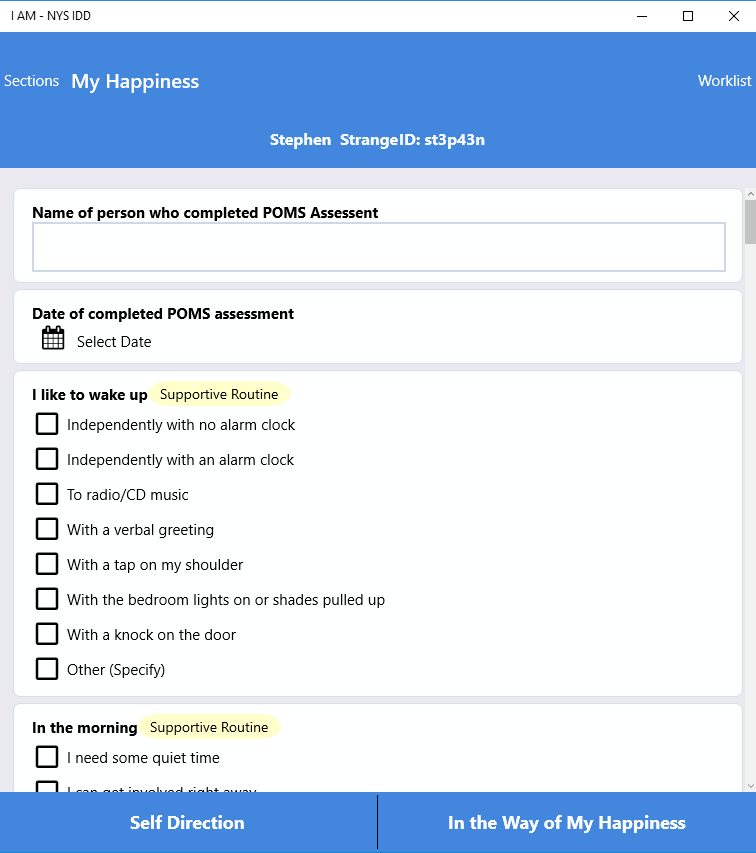The width and height of the screenshot is (756, 853).
Task: Click the Supportive Routine badge beside 'I like to wake up'
Action: [219, 394]
